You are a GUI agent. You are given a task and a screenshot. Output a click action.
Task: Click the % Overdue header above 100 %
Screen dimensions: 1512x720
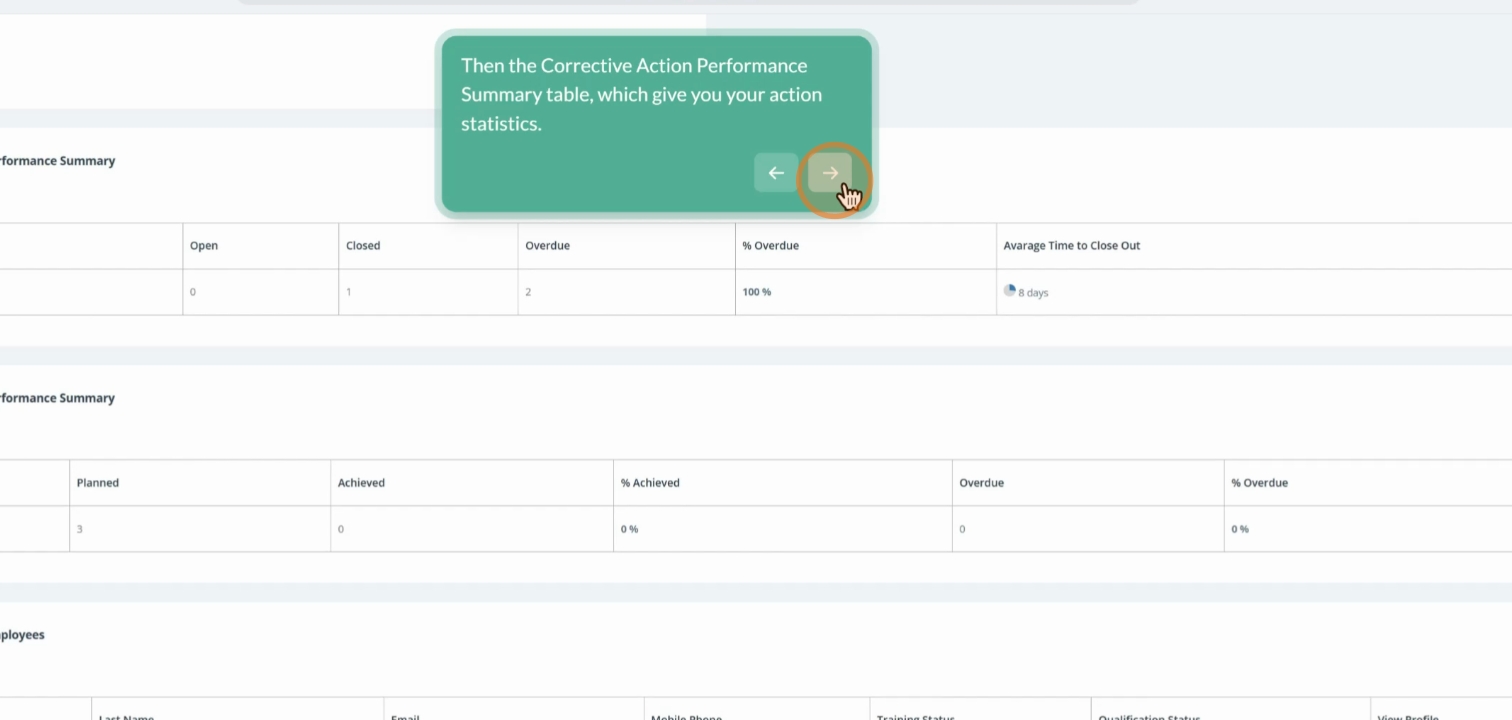click(x=770, y=246)
